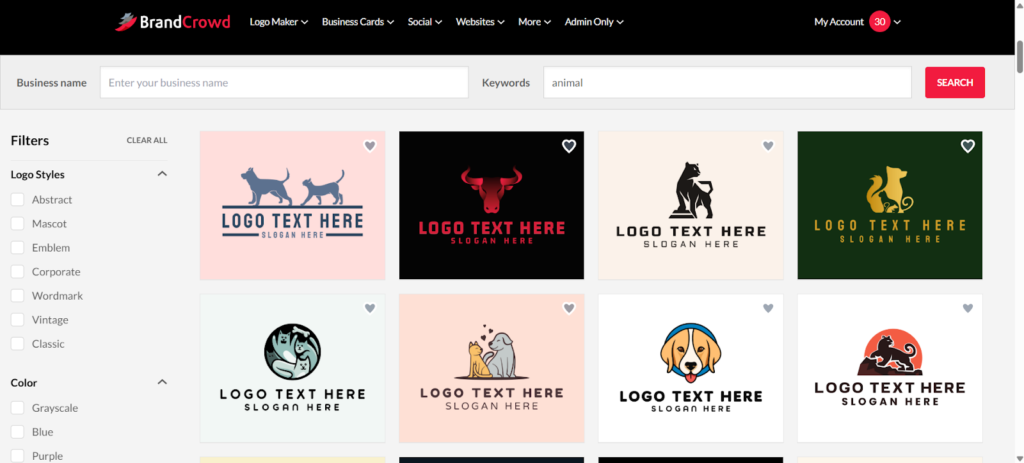Click heart on black panther logo
This screenshot has width=1024, height=463.
tap(768, 146)
